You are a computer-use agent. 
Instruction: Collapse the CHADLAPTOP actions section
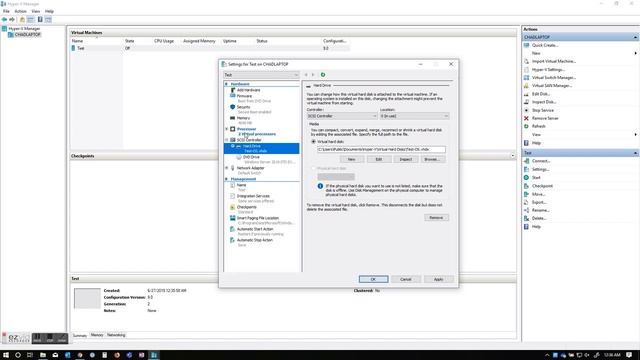point(635,37)
